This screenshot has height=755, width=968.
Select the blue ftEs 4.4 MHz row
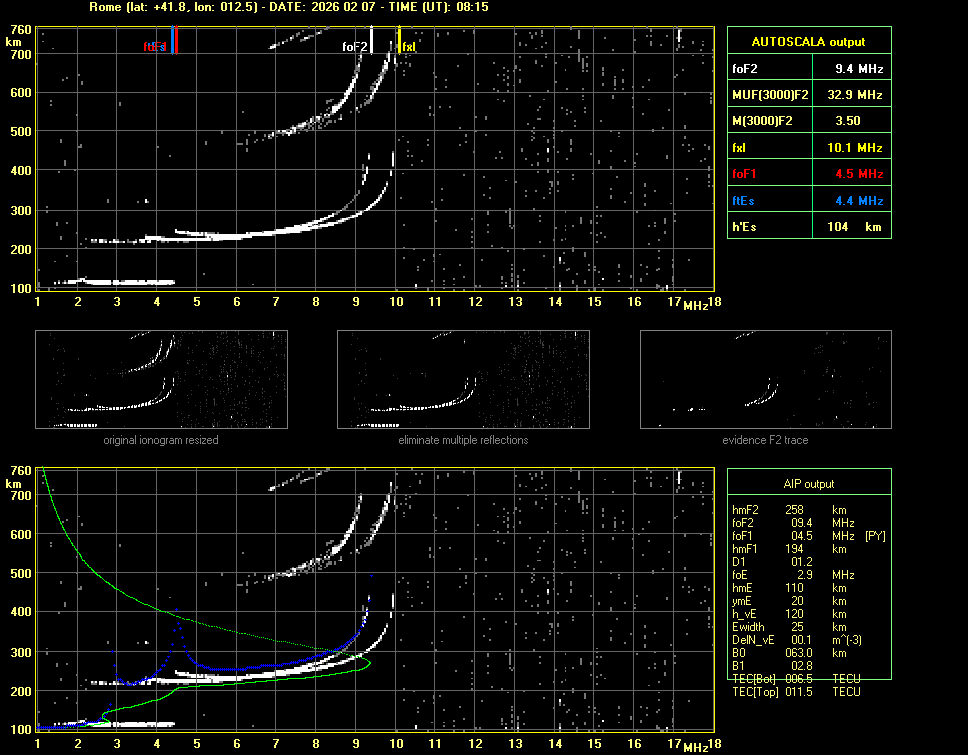coord(808,201)
